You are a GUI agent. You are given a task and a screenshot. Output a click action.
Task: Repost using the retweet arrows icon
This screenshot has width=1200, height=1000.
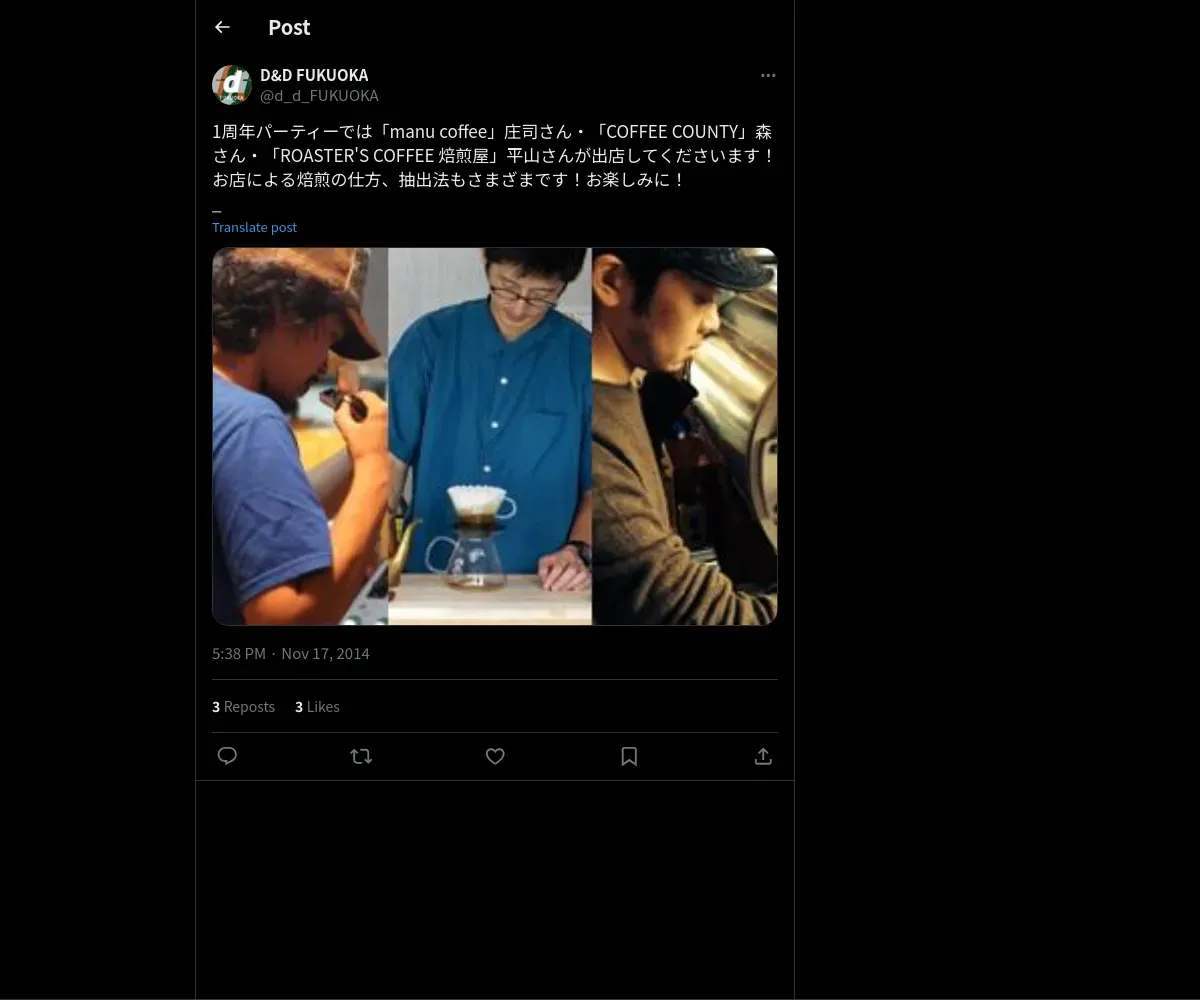tap(361, 756)
